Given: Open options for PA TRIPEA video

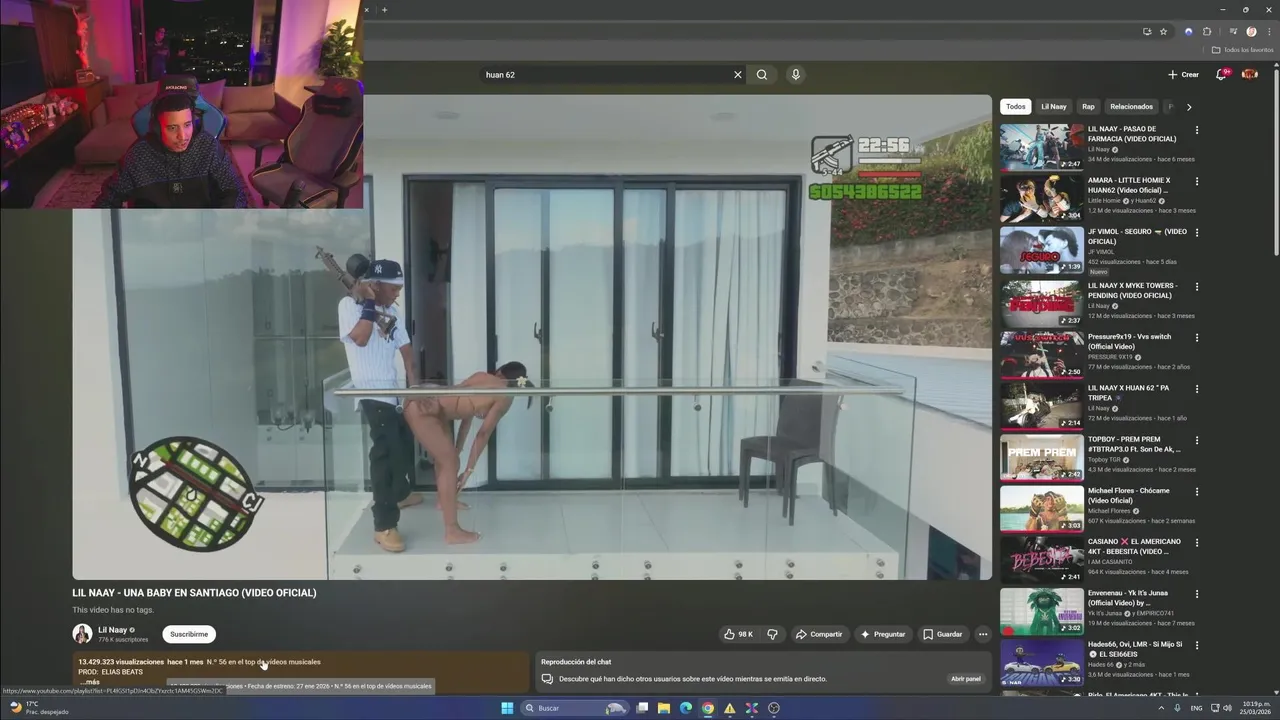Looking at the screenshot, I should (1196, 389).
